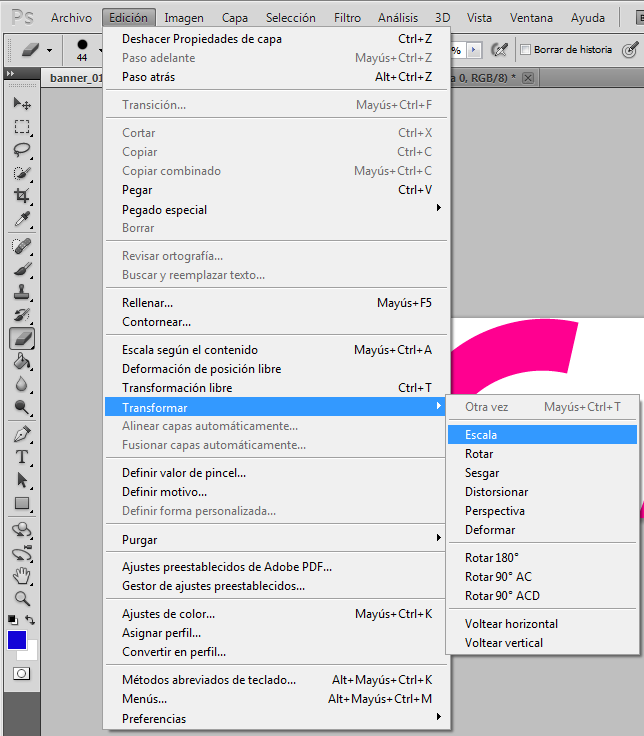644x736 pixels.
Task: Select the Quick Selection tool
Action: point(22,173)
